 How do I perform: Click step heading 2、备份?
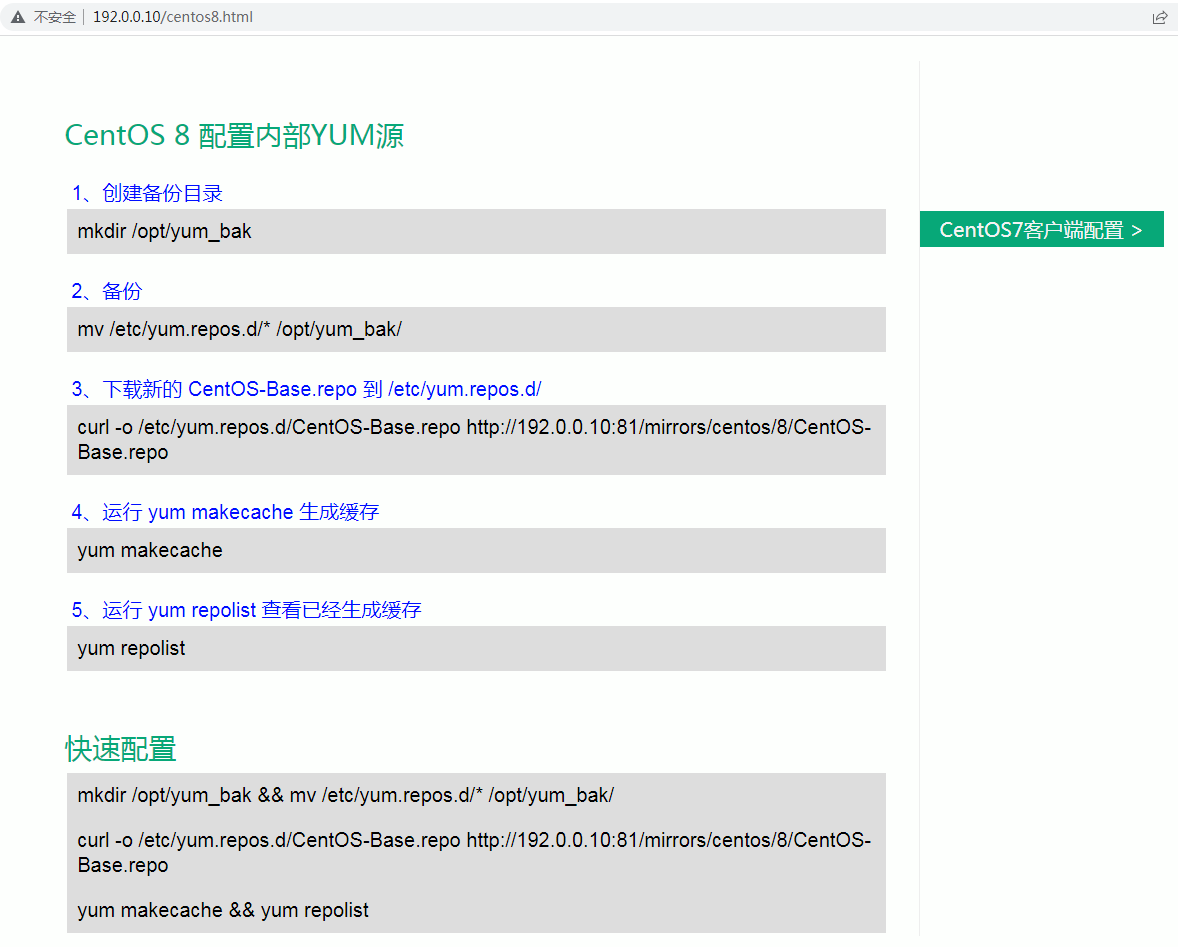pos(107,291)
